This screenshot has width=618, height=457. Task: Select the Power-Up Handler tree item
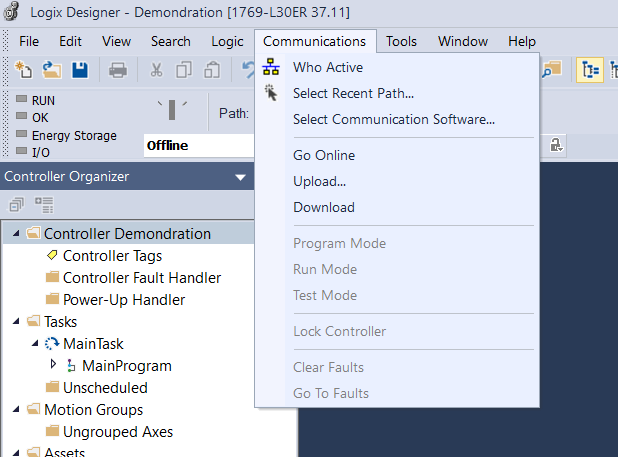(123, 300)
